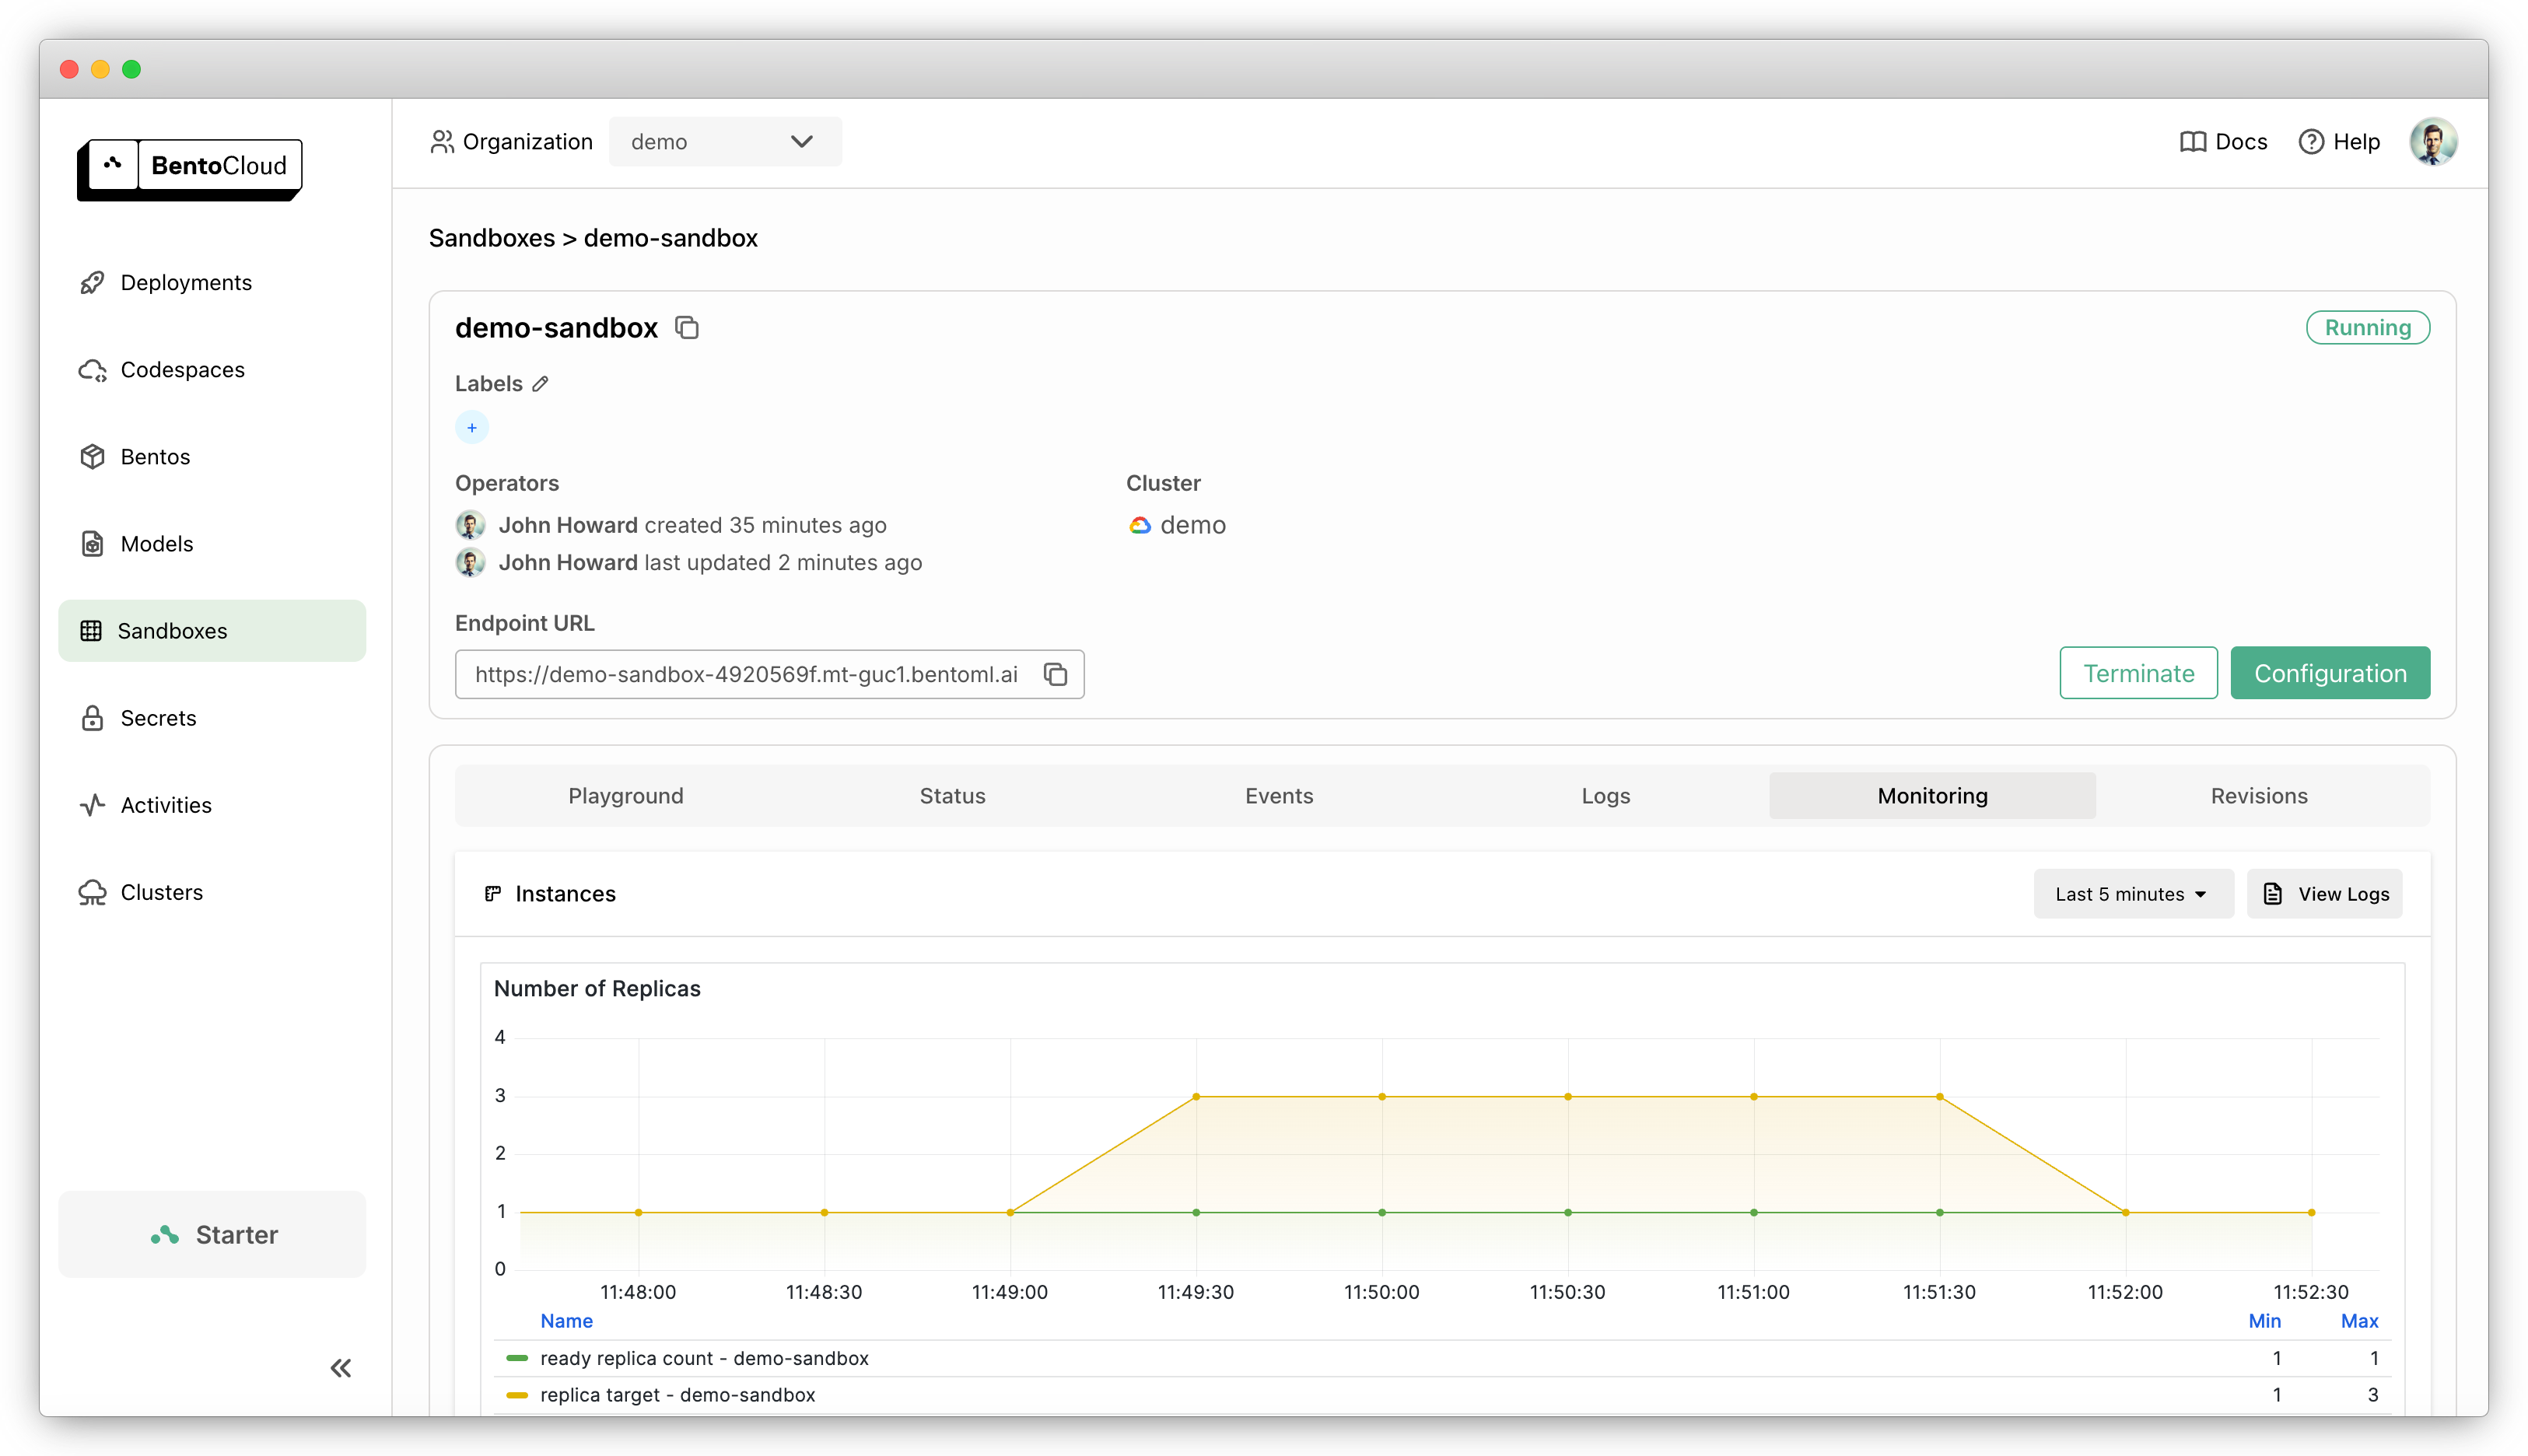Viewport: 2528px width, 1456px height.
Task: Click the macOS green fullscreen button
Action: [131, 69]
